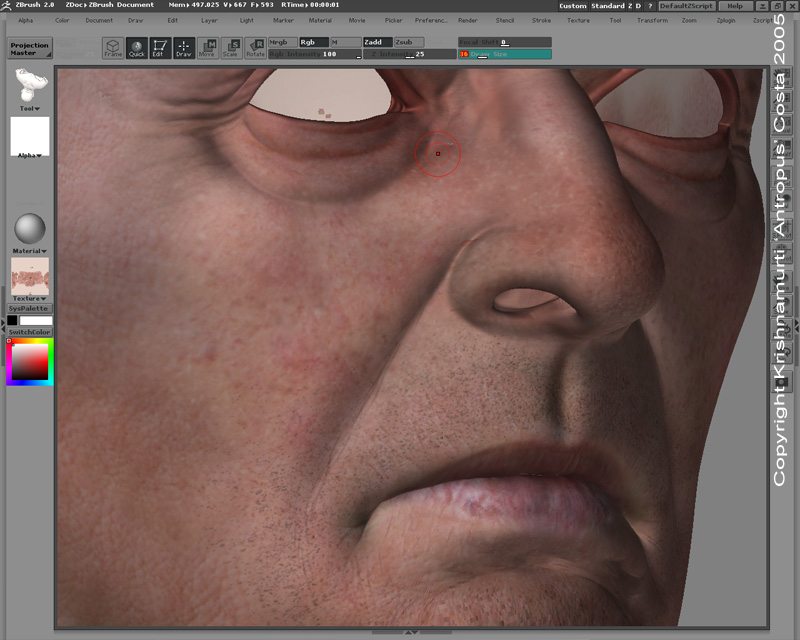The height and width of the screenshot is (640, 800).
Task: Click the RTime 00:00:01 readout
Action: 310,5
